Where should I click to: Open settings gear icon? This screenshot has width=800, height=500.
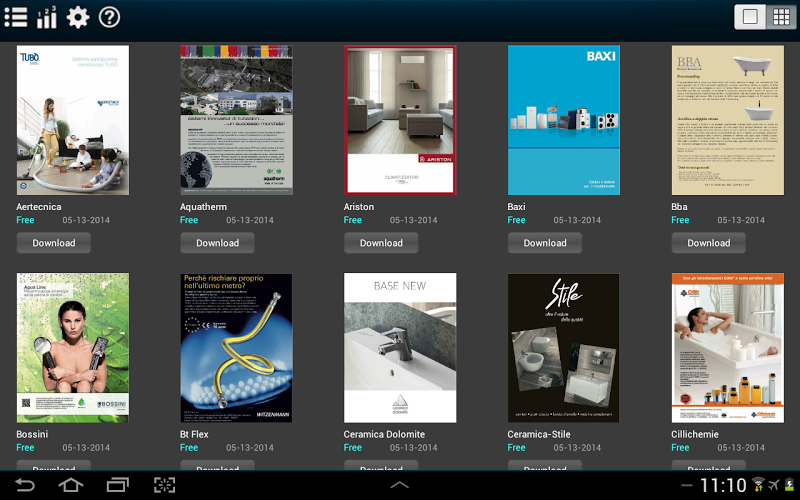point(78,17)
